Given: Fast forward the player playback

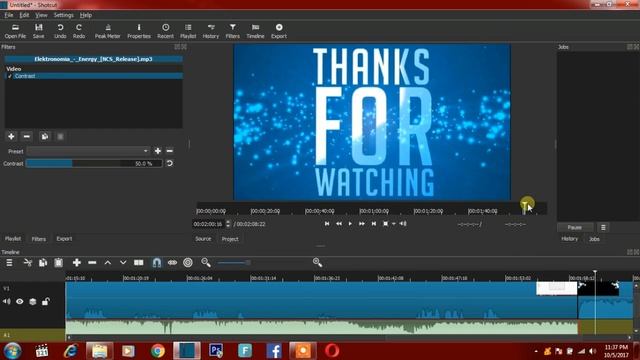Looking at the screenshot, I should (x=362, y=224).
